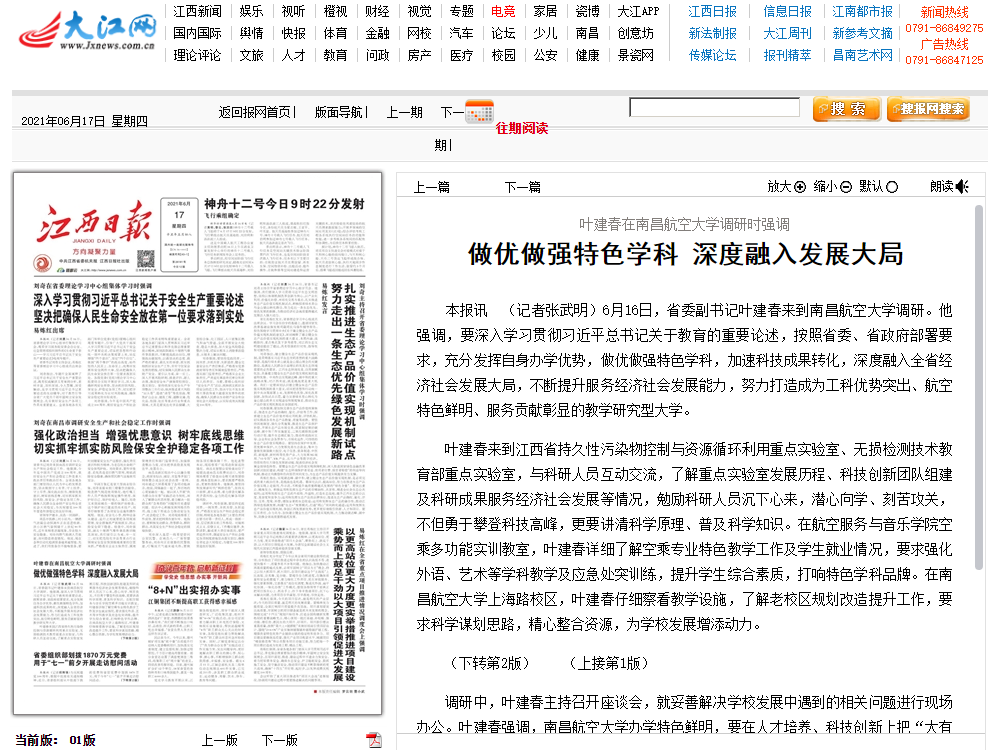Screen dimensions: 1000x750
Task: Open 版面导航 page navigation menu
Action: pyautogui.click(x=338, y=112)
